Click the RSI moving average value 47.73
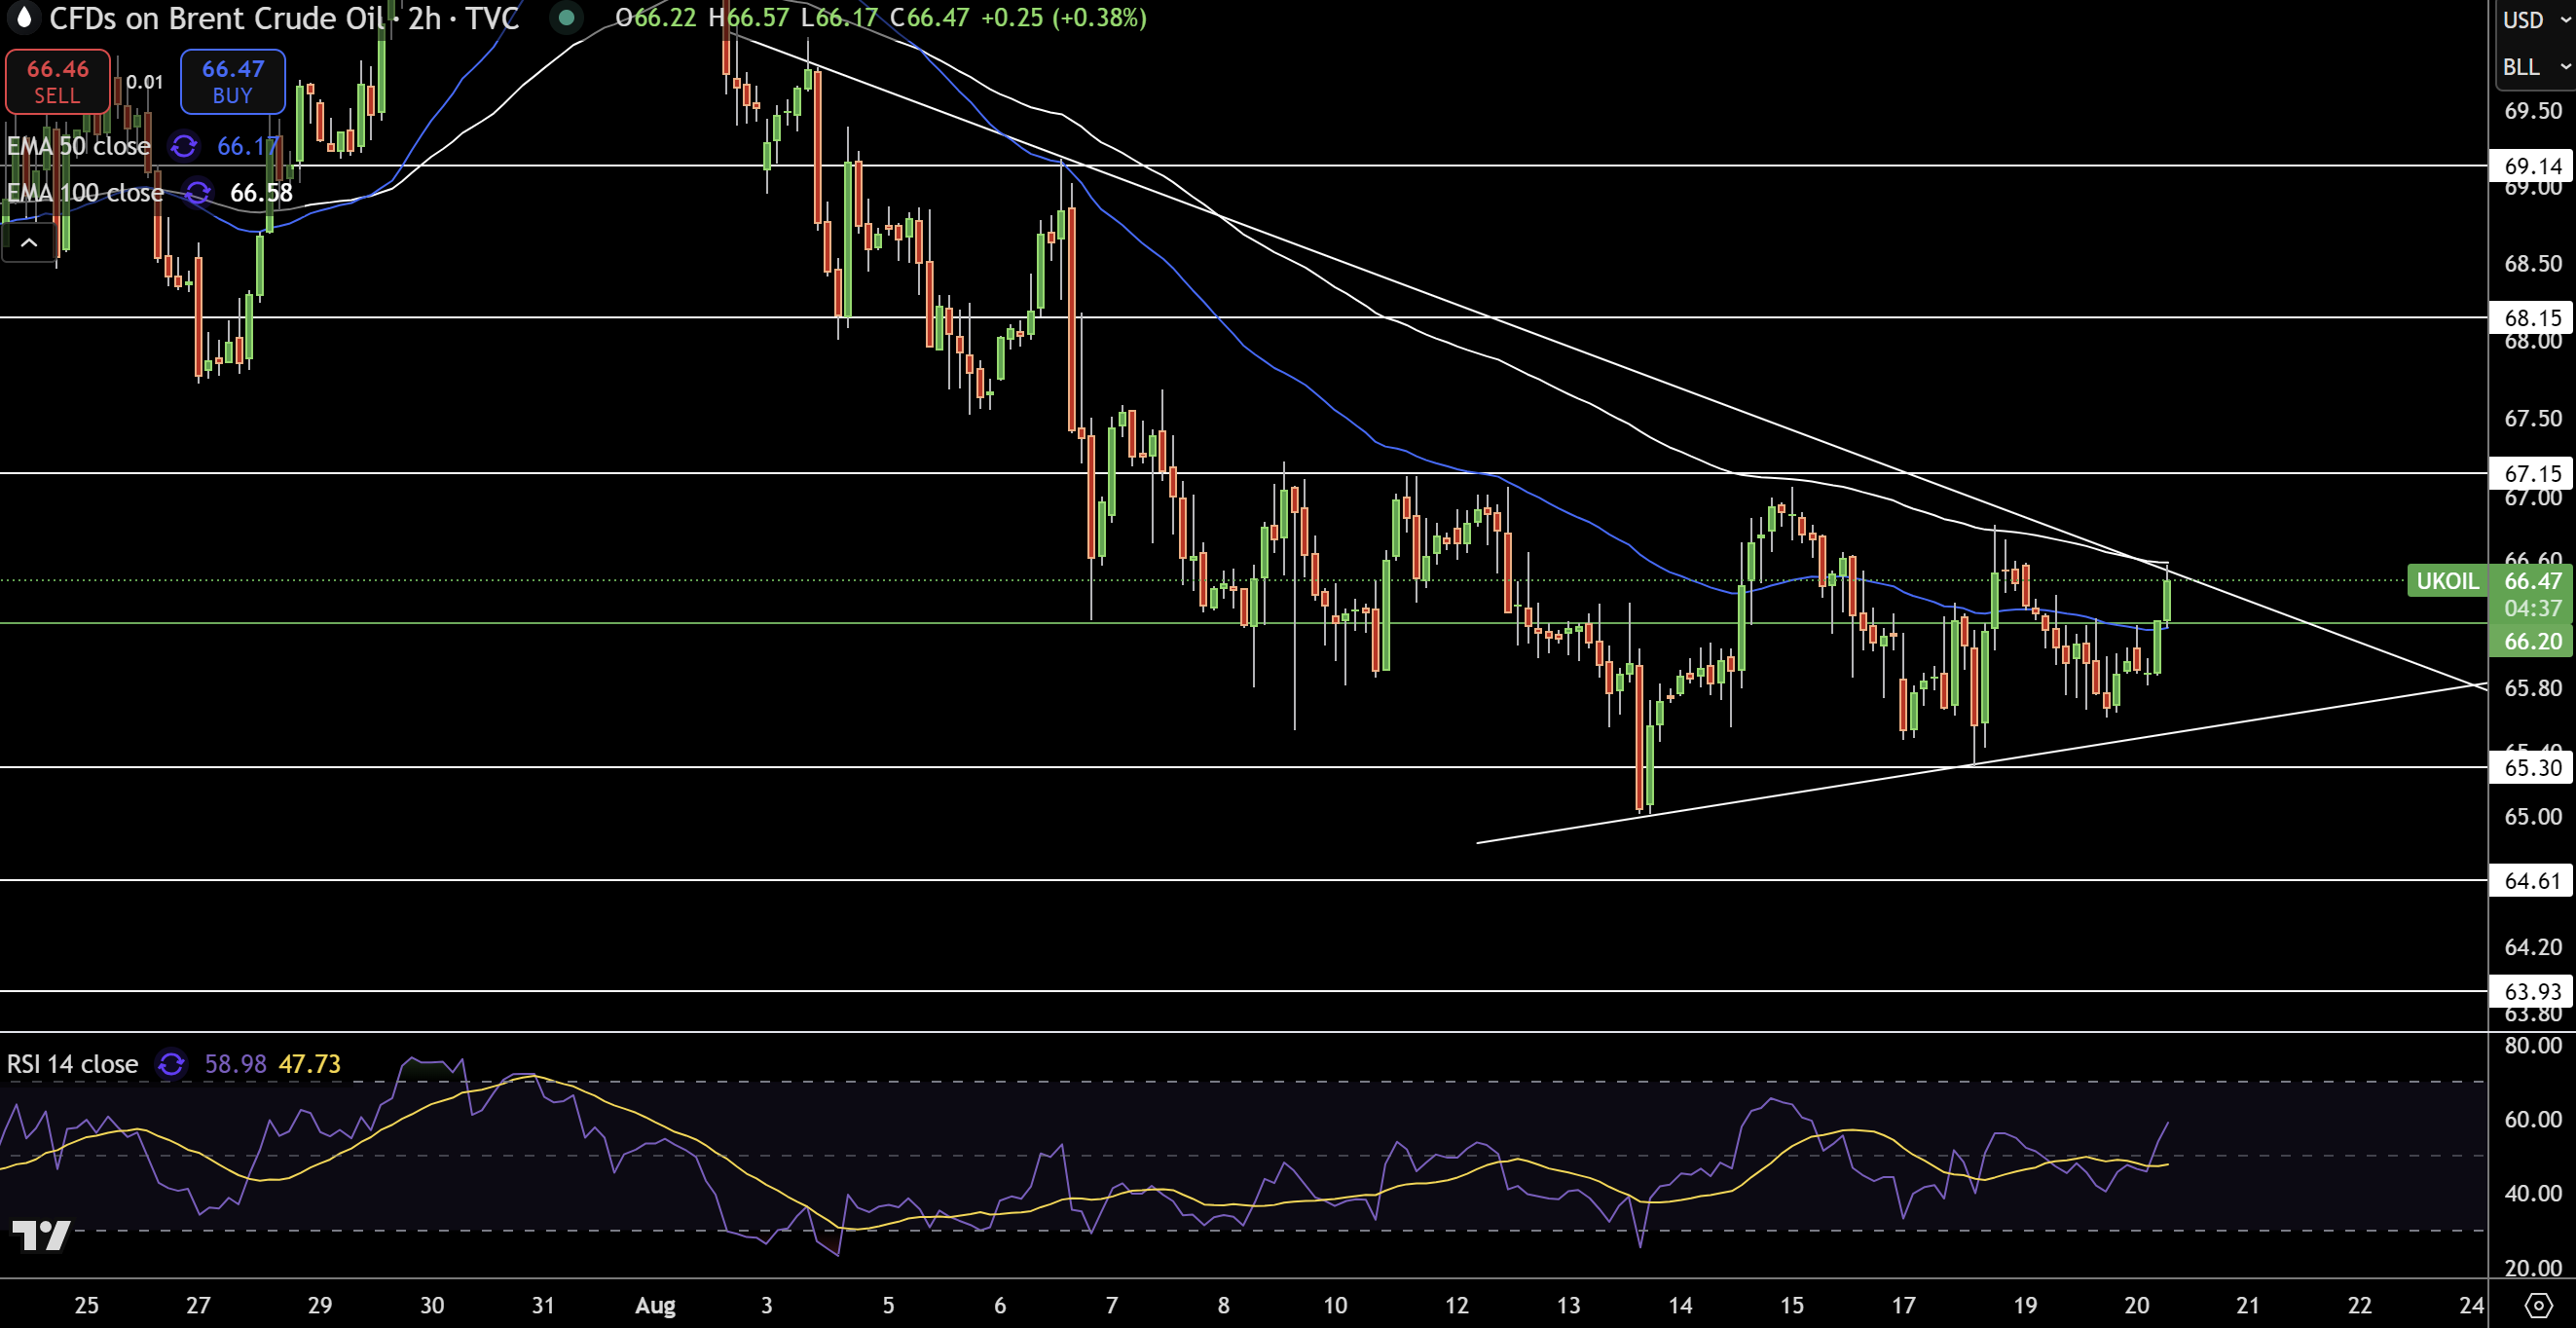 pos(309,1063)
